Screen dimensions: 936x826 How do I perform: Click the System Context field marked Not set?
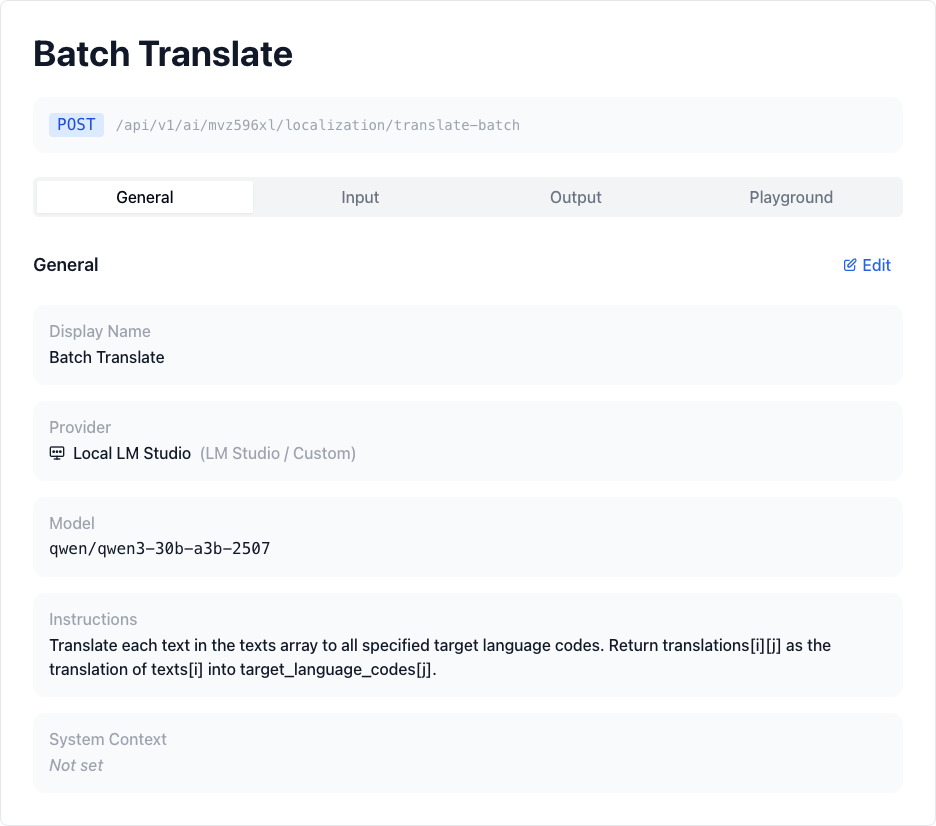[x=76, y=765]
